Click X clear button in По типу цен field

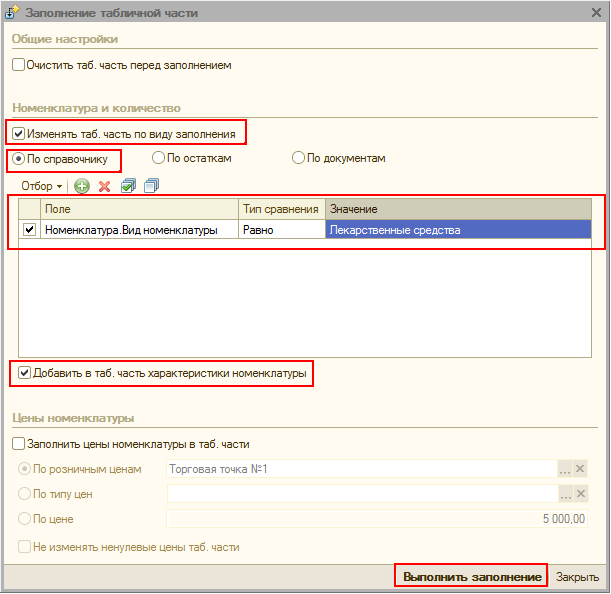581,494
